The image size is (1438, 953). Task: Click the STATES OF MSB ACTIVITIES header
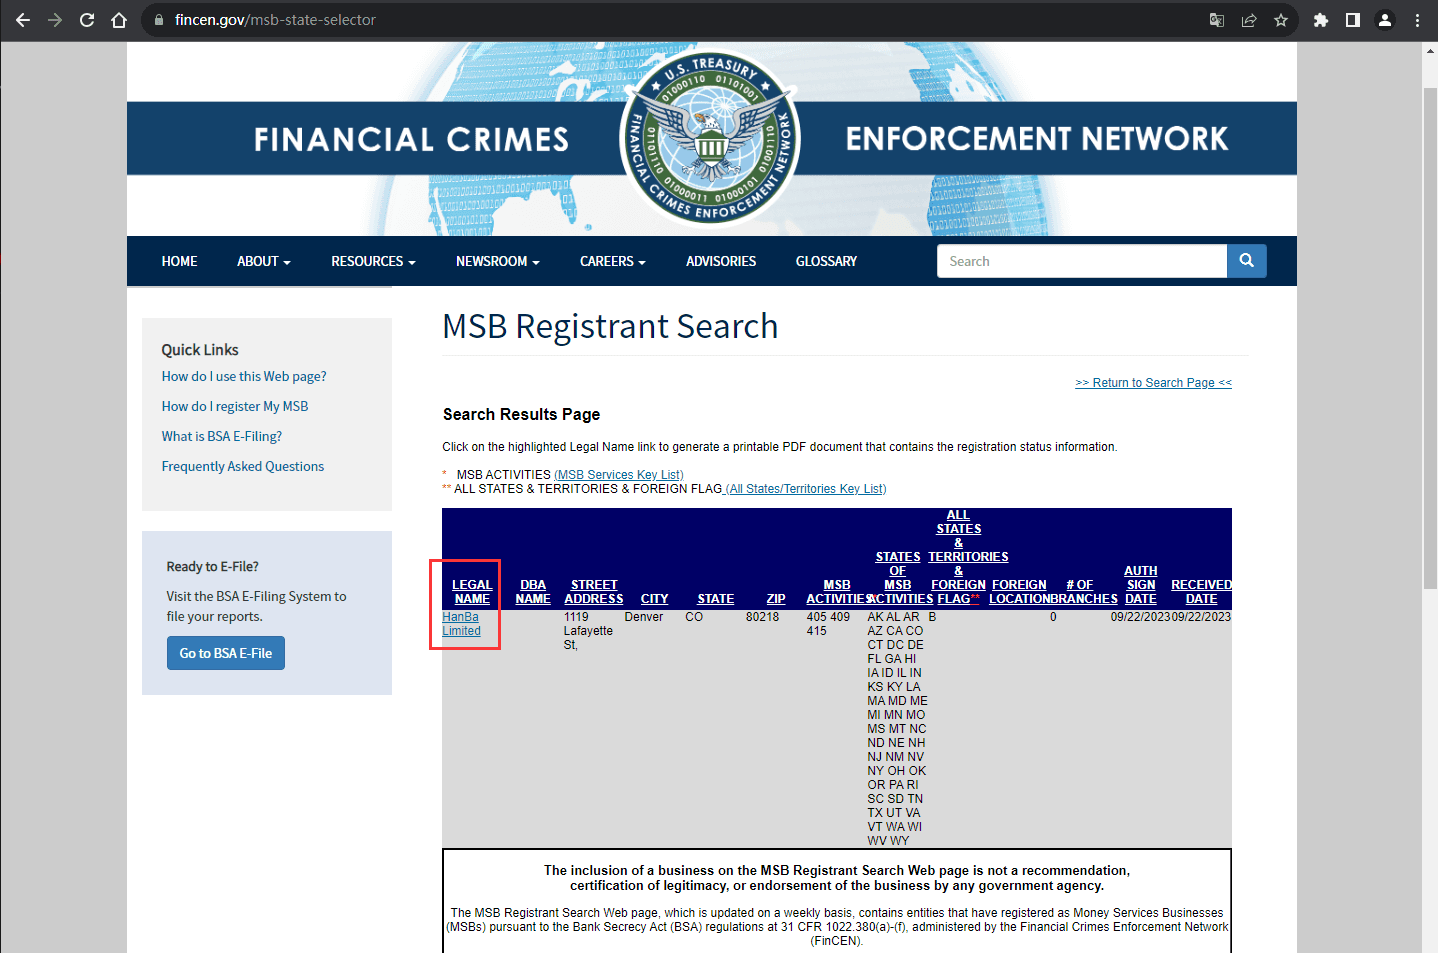(898, 578)
